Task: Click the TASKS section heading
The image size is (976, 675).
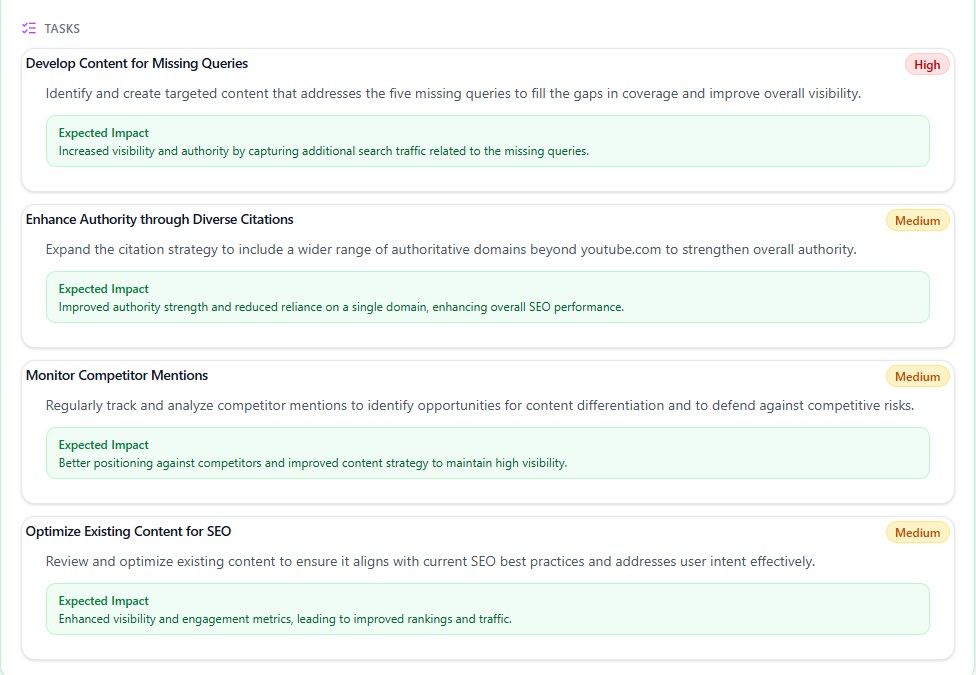Action: point(62,29)
